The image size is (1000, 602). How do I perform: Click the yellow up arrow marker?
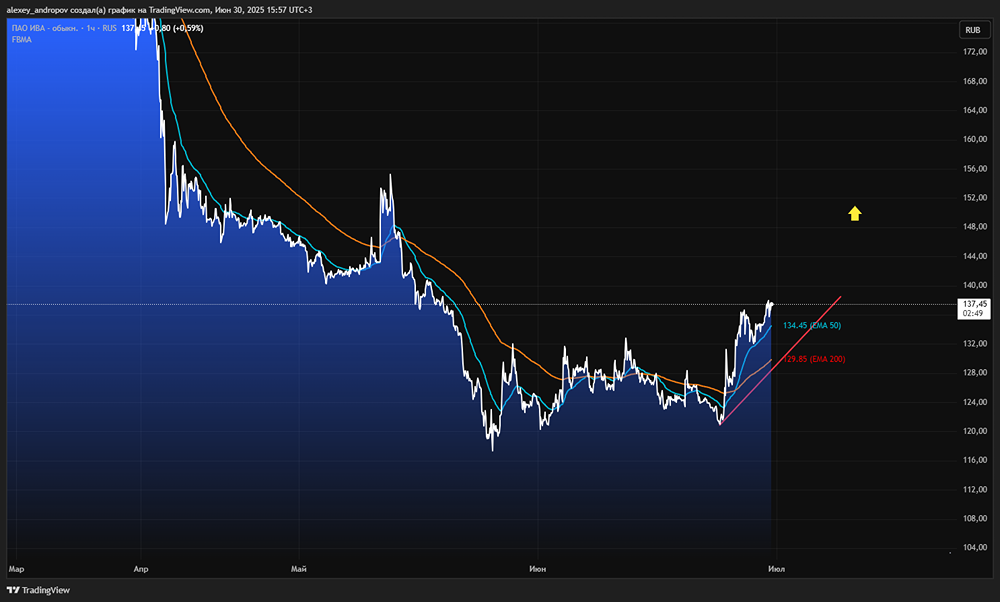pos(855,214)
